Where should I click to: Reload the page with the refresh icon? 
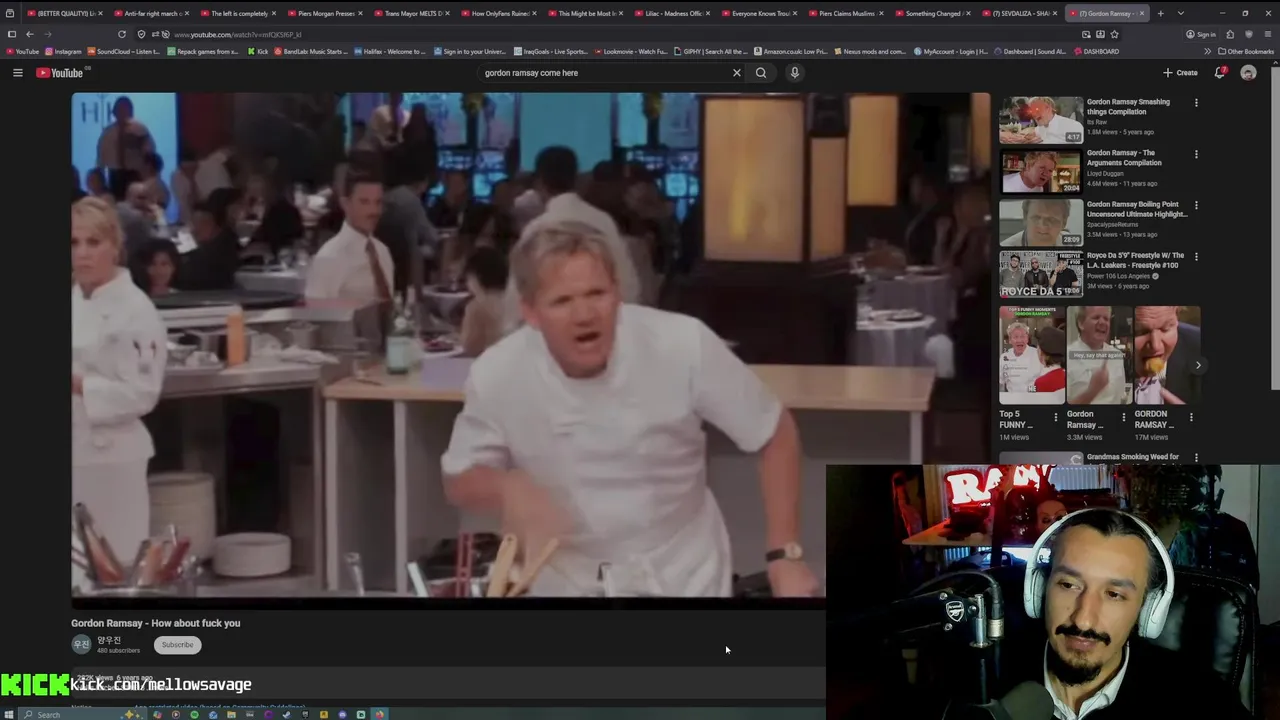[x=122, y=34]
